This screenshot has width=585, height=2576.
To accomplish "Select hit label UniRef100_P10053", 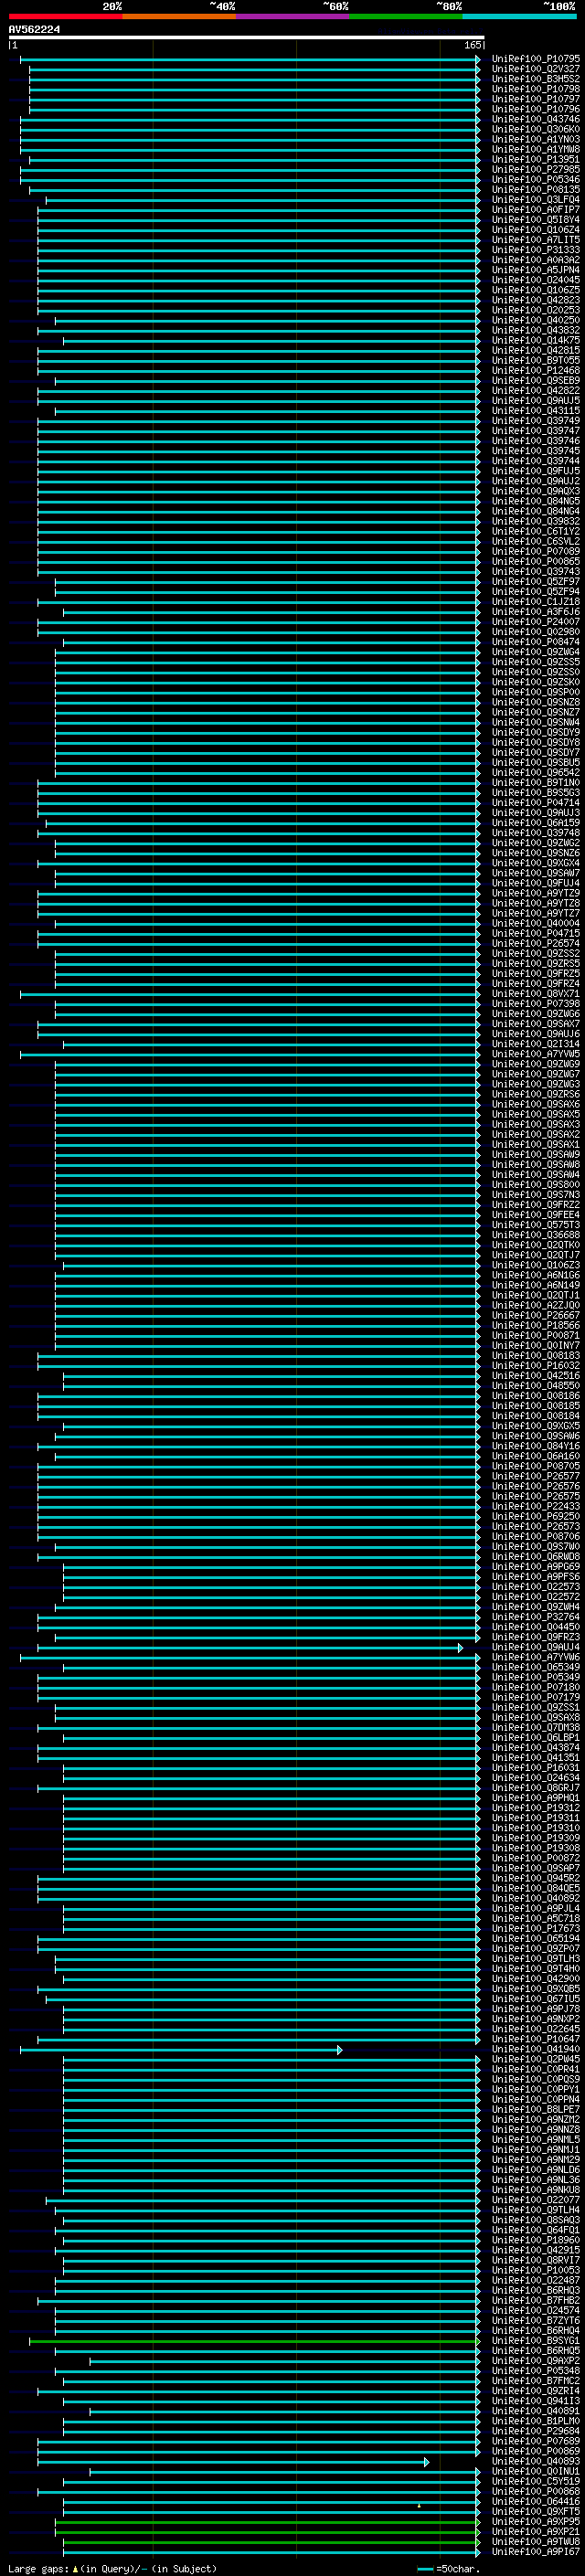I will [535, 2269].
